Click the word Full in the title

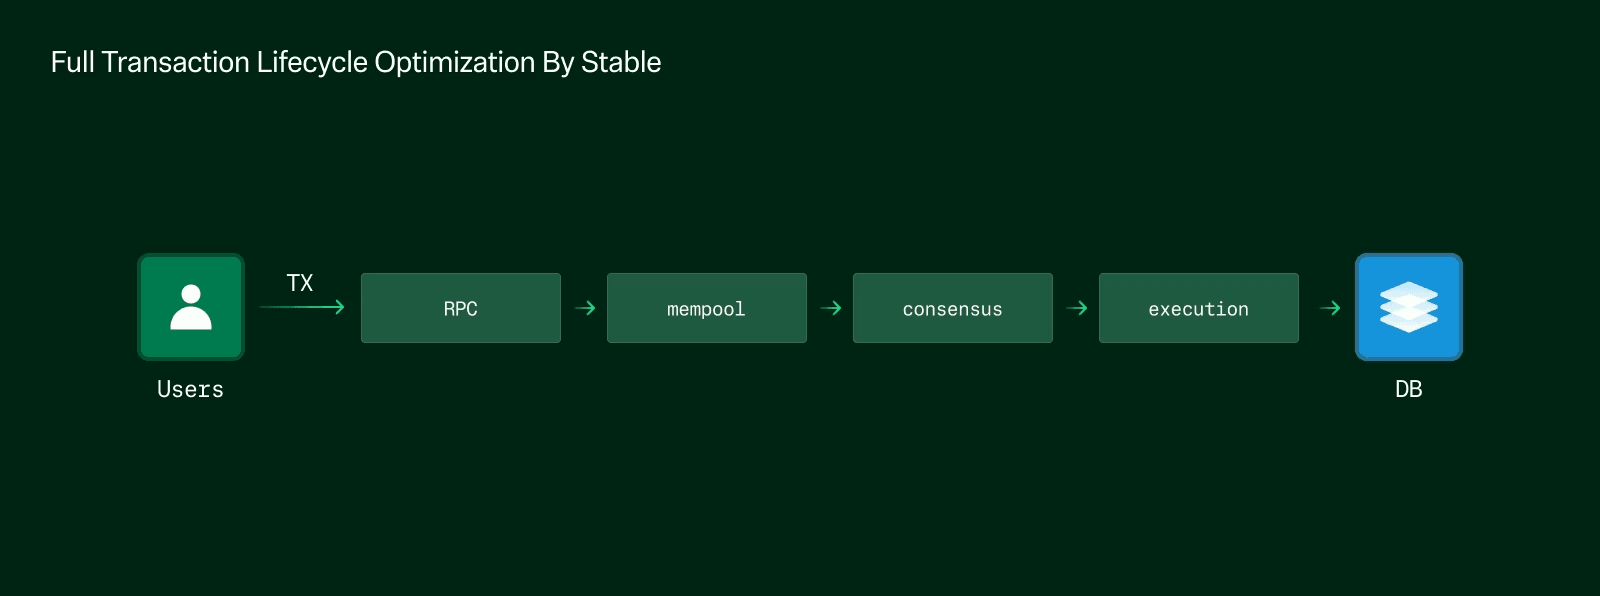pos(72,62)
